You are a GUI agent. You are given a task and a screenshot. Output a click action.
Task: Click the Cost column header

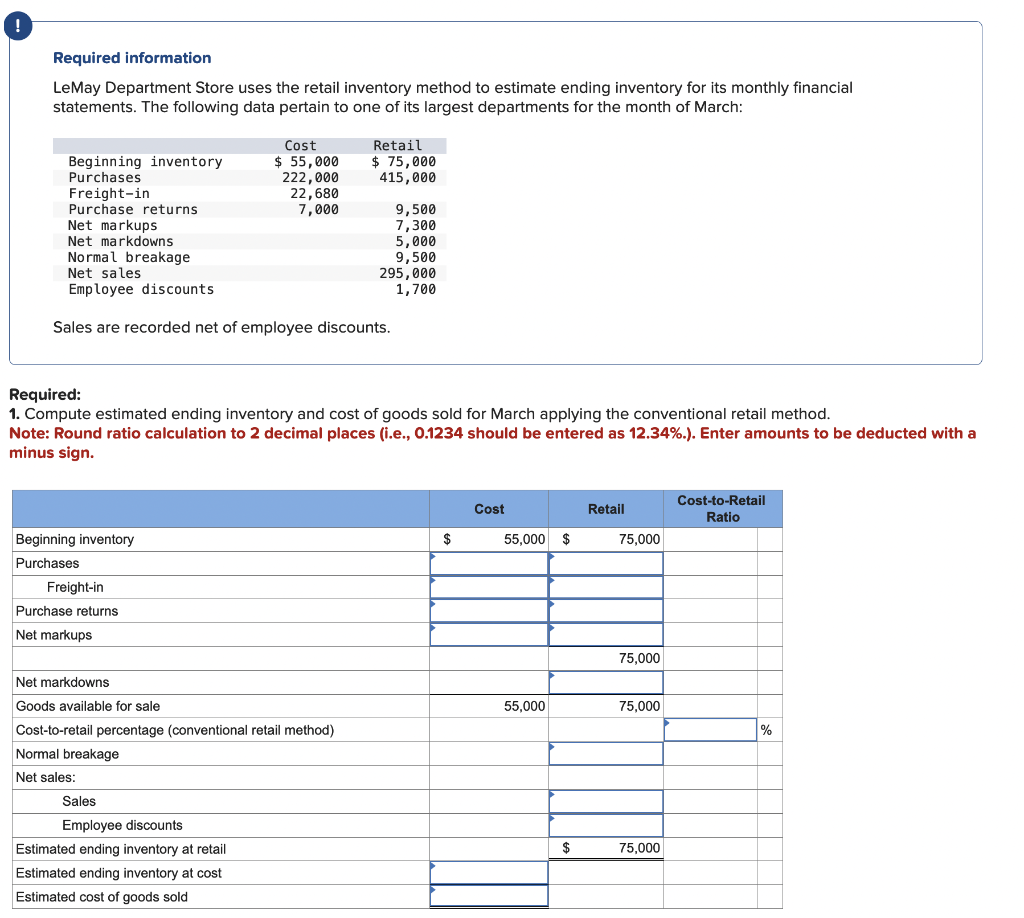(x=488, y=509)
